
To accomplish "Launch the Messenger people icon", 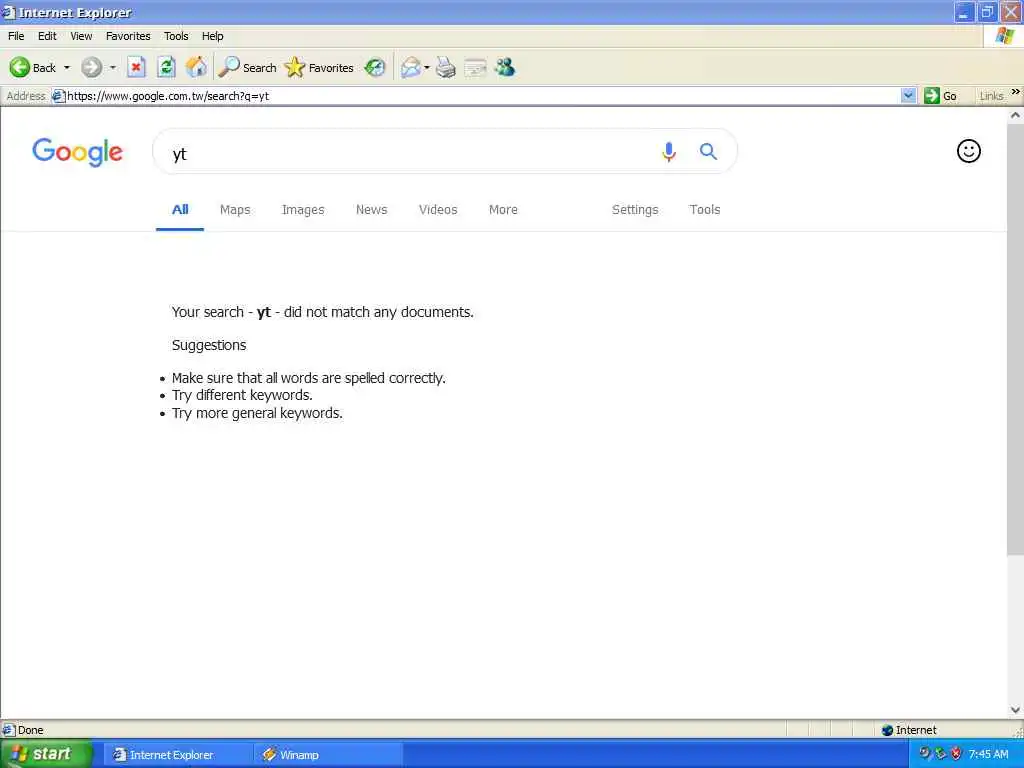I will click(x=505, y=67).
